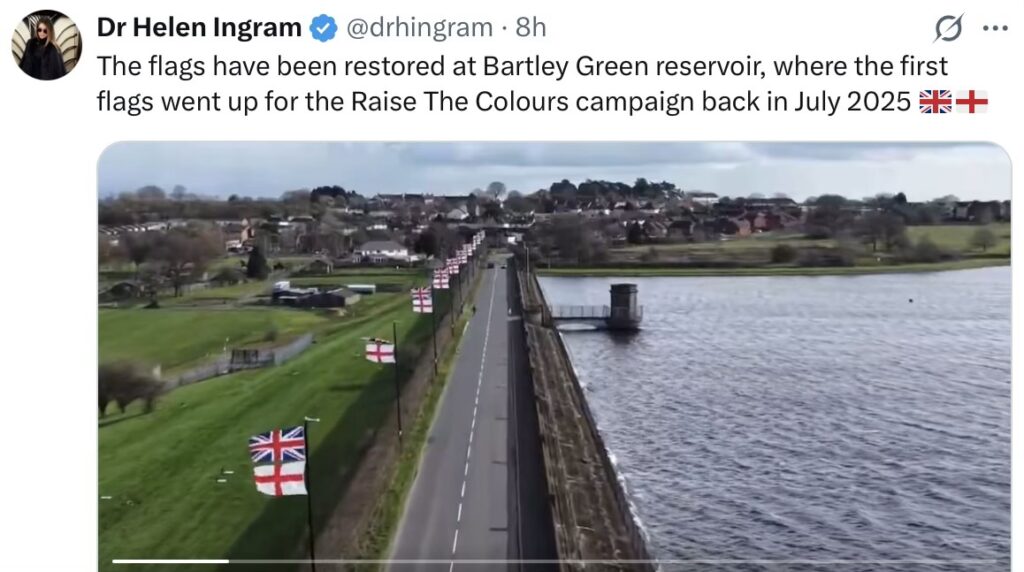Click the blue verified checkmark badge
The height and width of the screenshot is (572, 1024).
323,28
